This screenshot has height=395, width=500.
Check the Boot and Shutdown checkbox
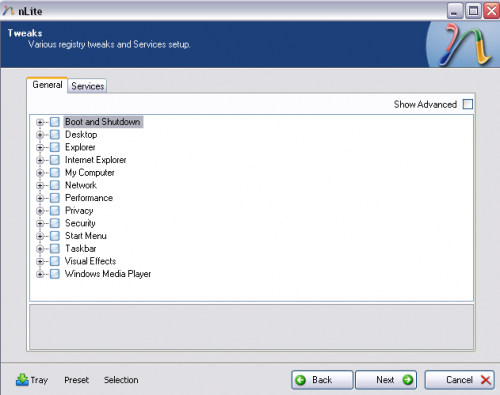pyautogui.click(x=55, y=122)
